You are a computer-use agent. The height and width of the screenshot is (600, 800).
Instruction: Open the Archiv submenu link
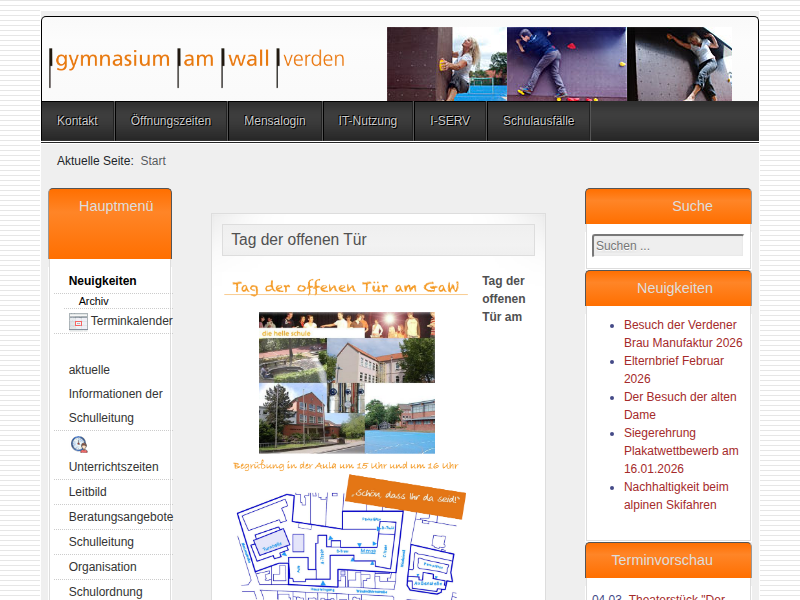[x=94, y=301]
